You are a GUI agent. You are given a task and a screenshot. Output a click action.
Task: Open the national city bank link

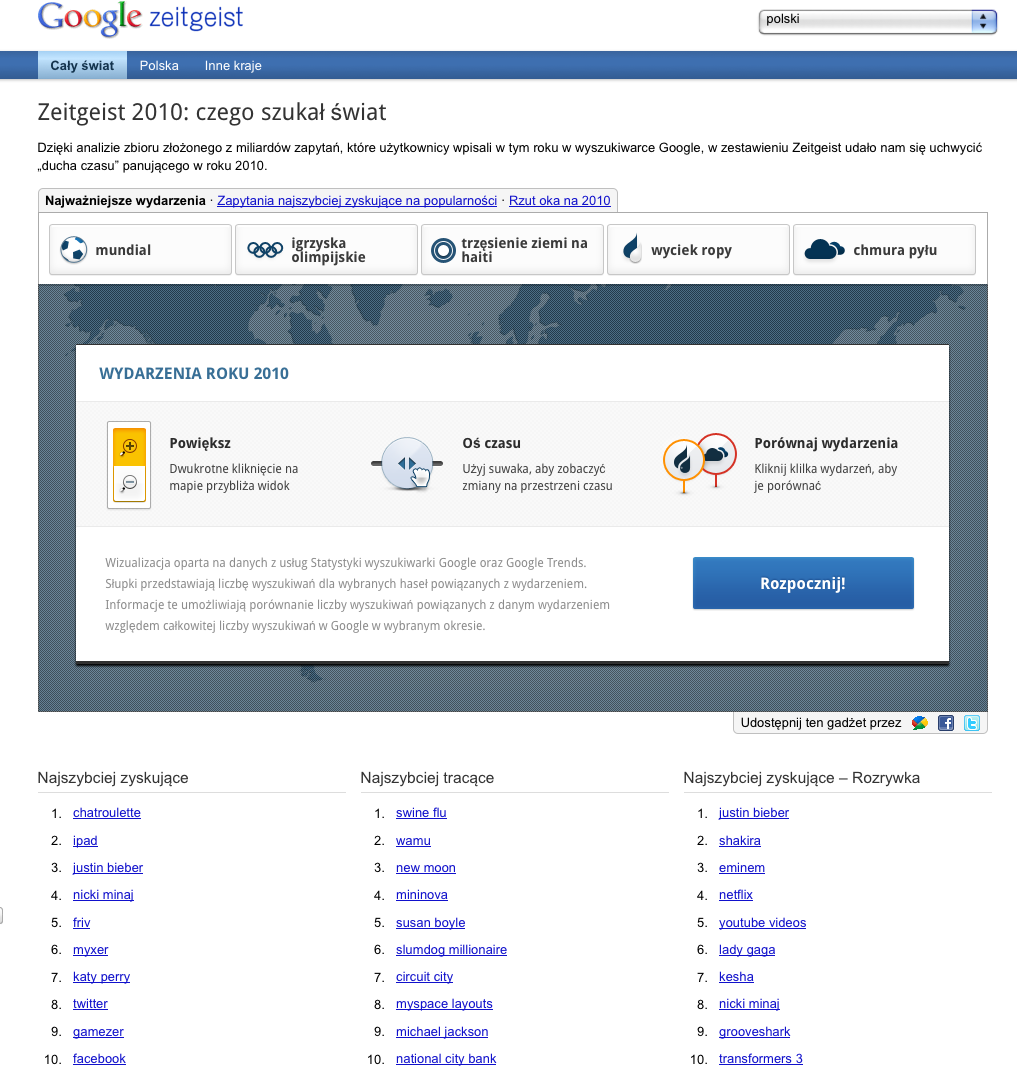click(x=446, y=1058)
